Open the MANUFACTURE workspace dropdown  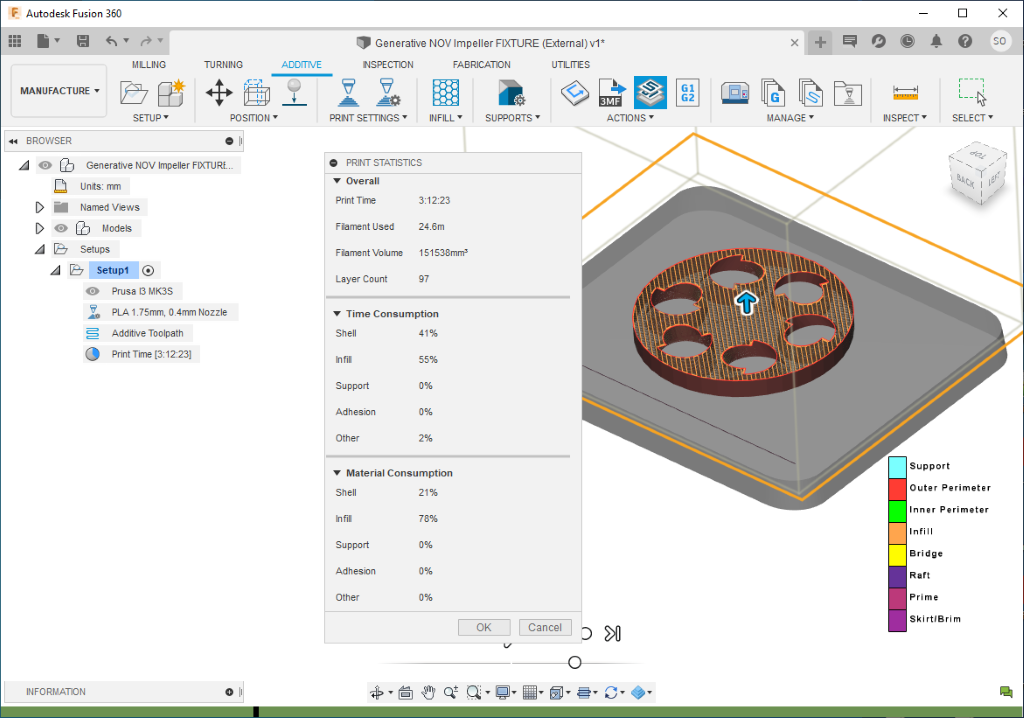pyautogui.click(x=59, y=91)
